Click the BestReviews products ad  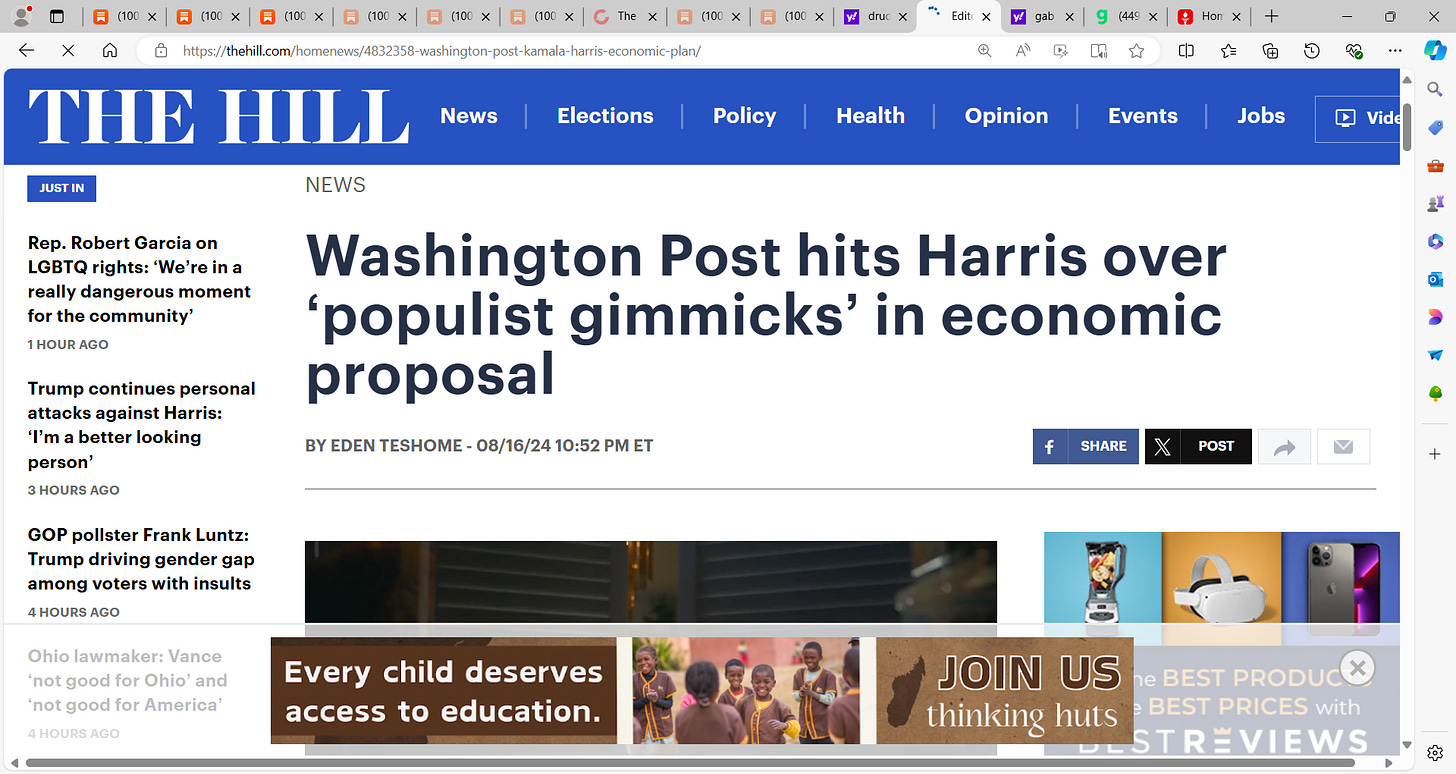click(x=1222, y=643)
